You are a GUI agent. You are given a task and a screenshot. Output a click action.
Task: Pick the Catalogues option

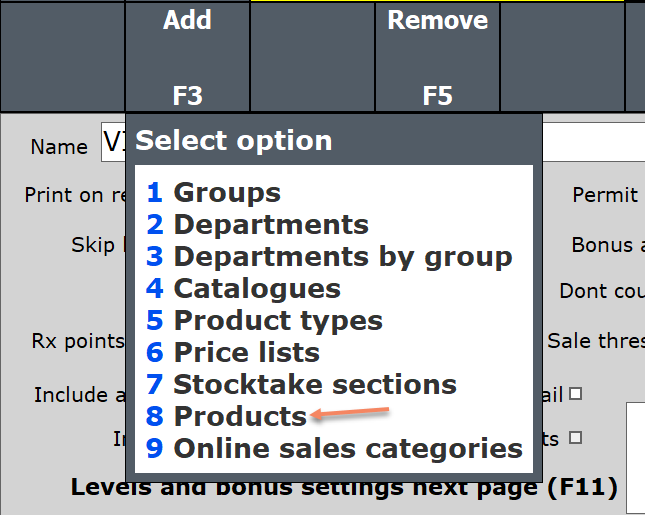243,288
